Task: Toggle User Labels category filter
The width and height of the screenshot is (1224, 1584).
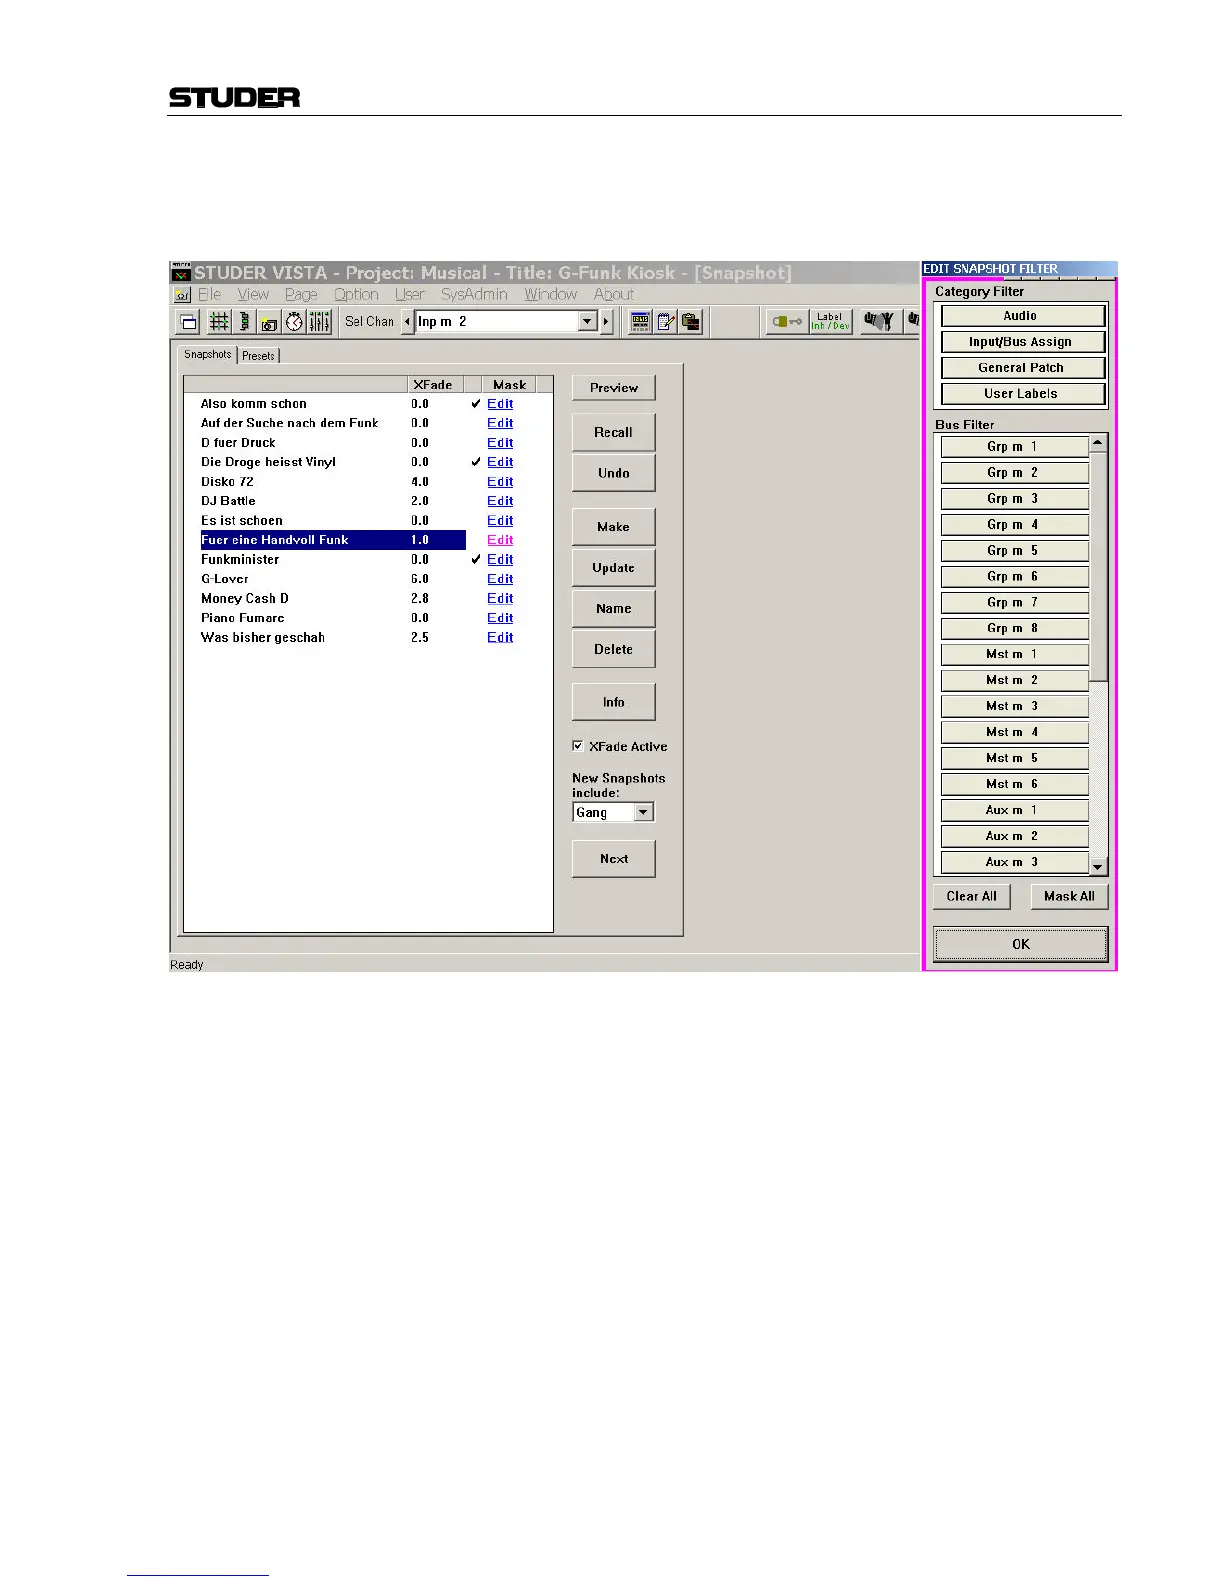Action: [1022, 394]
